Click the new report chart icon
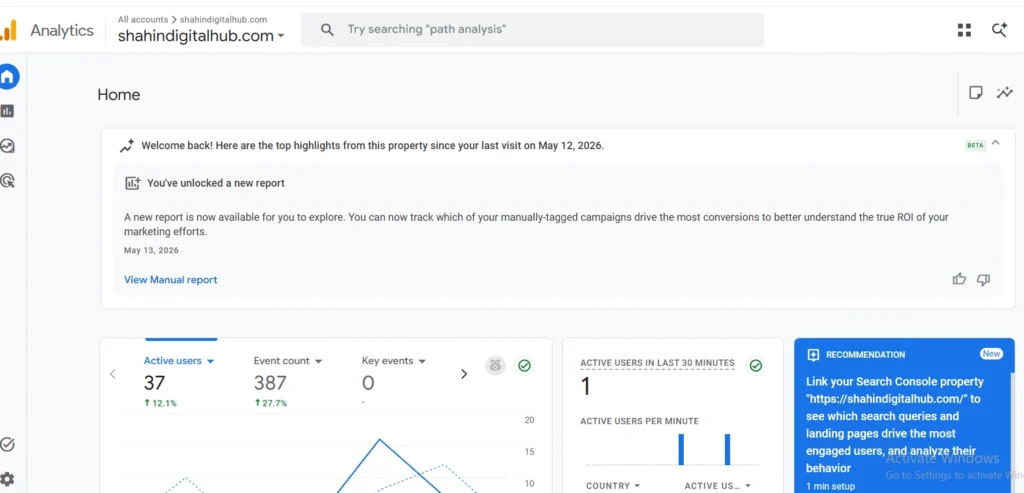1024x493 pixels. 133,183
